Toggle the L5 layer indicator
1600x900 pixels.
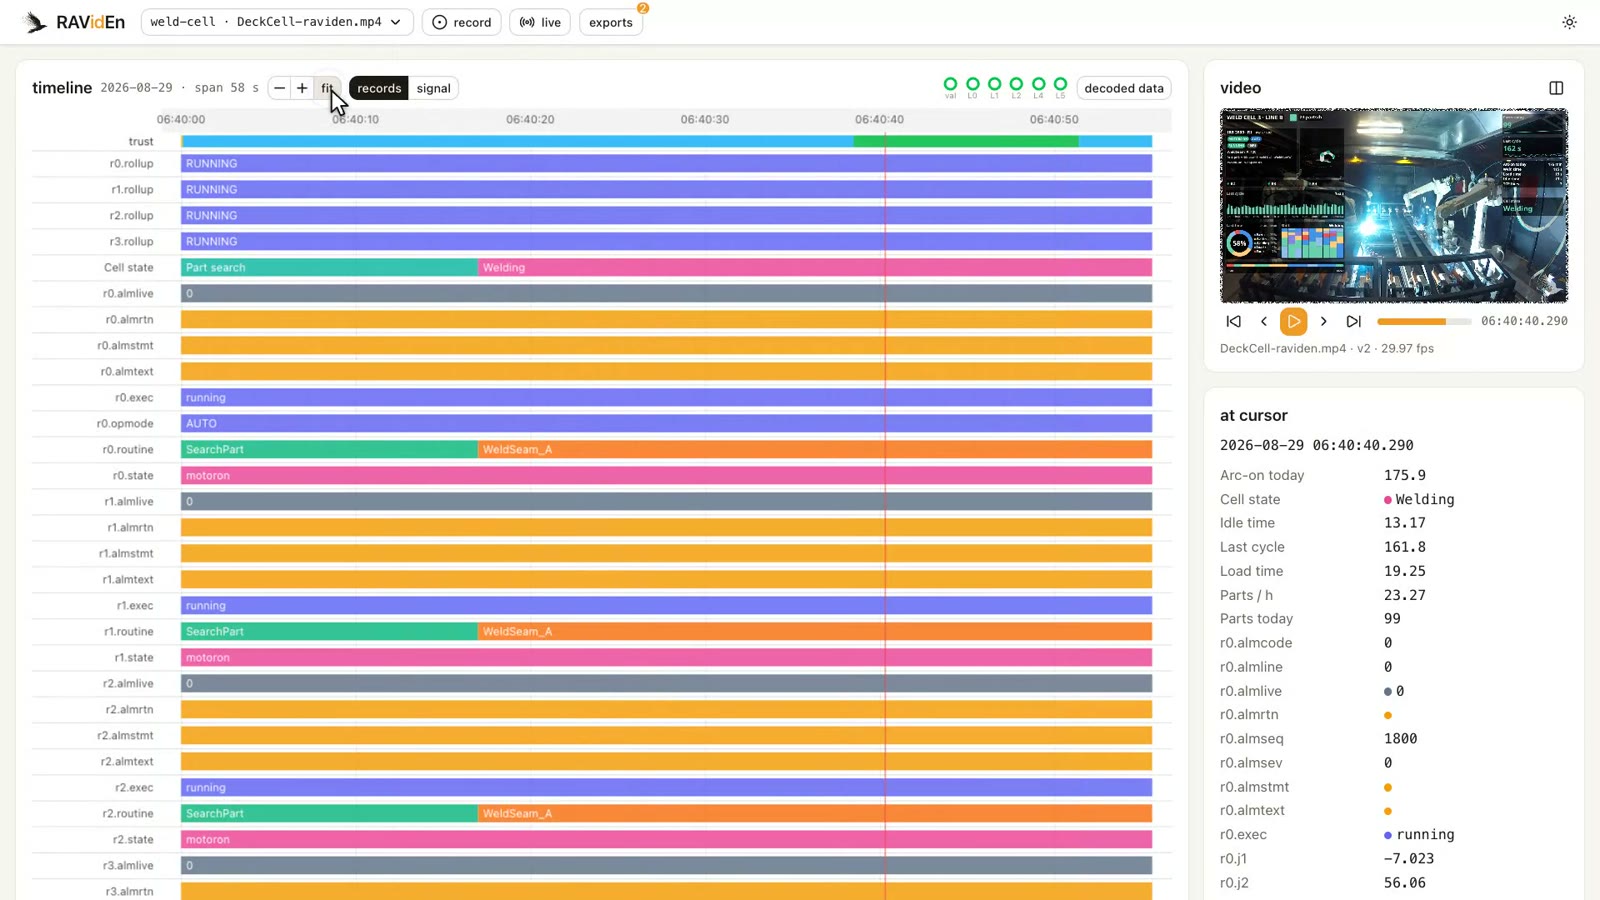point(1060,87)
